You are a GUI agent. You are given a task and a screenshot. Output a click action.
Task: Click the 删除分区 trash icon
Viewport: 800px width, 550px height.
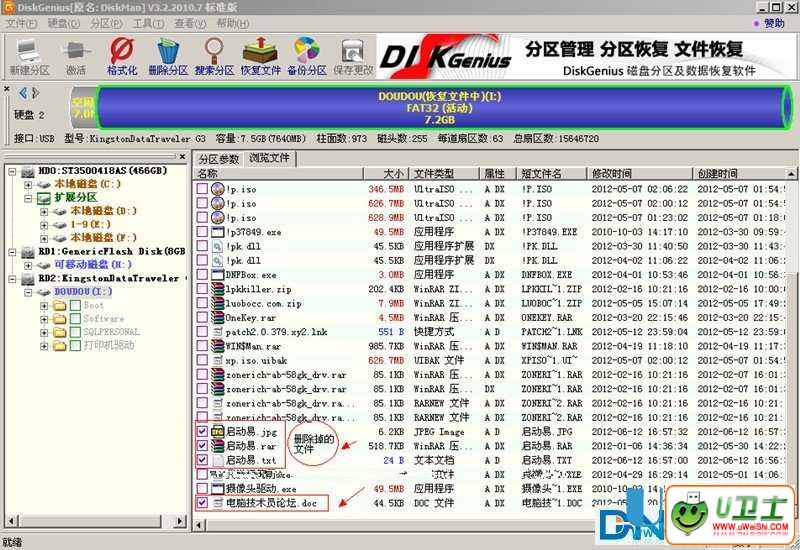coord(168,57)
